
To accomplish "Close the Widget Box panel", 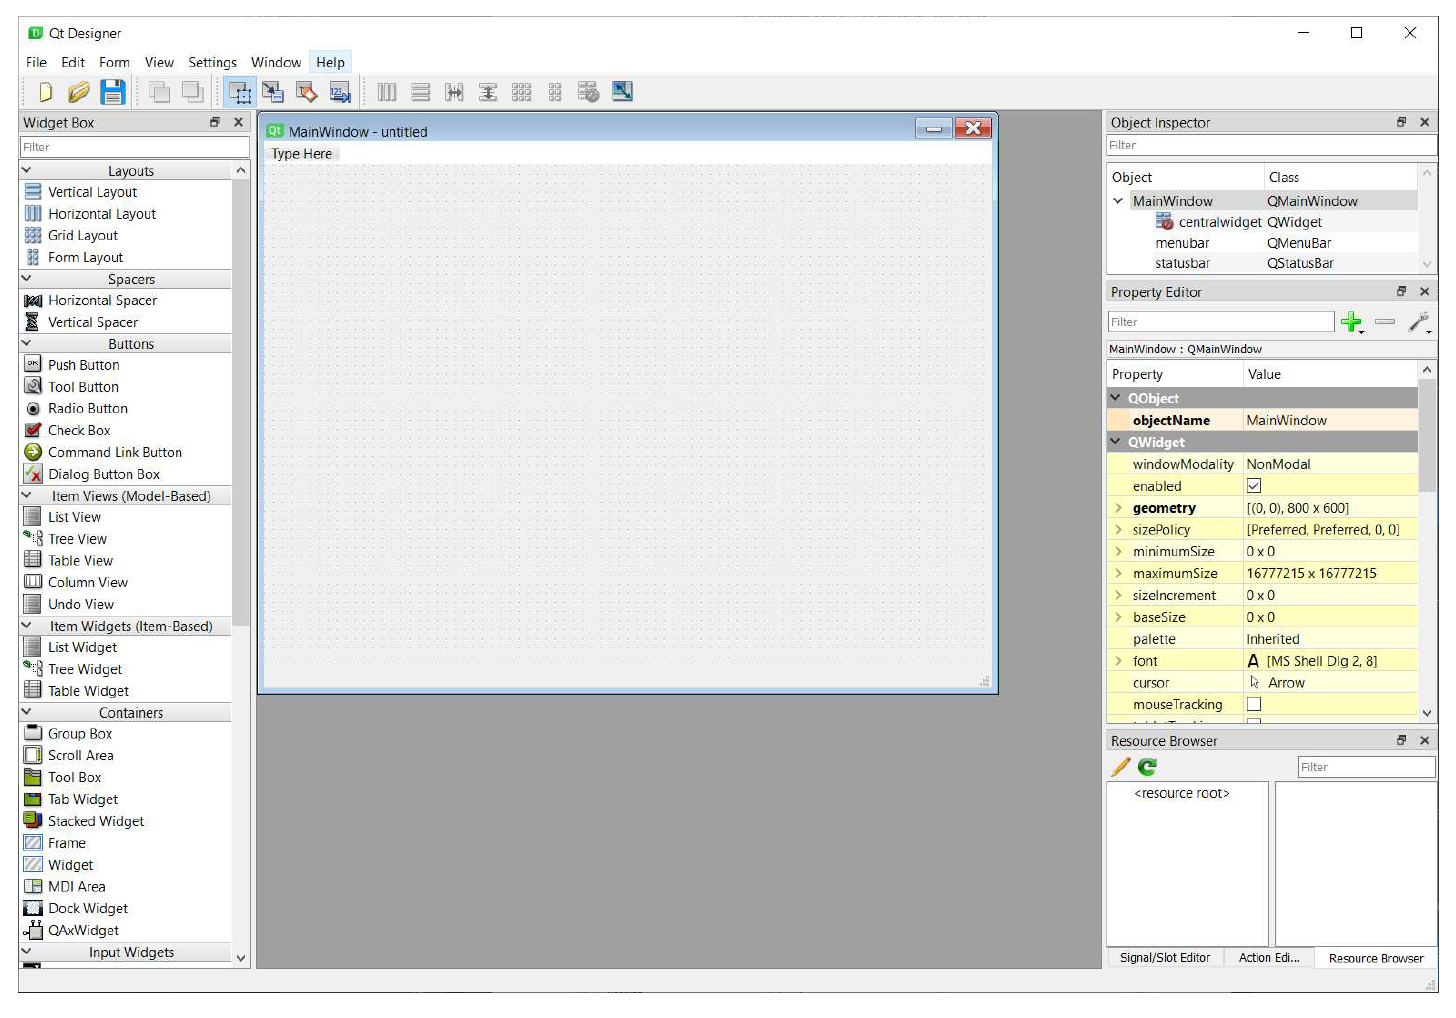I will 238,122.
